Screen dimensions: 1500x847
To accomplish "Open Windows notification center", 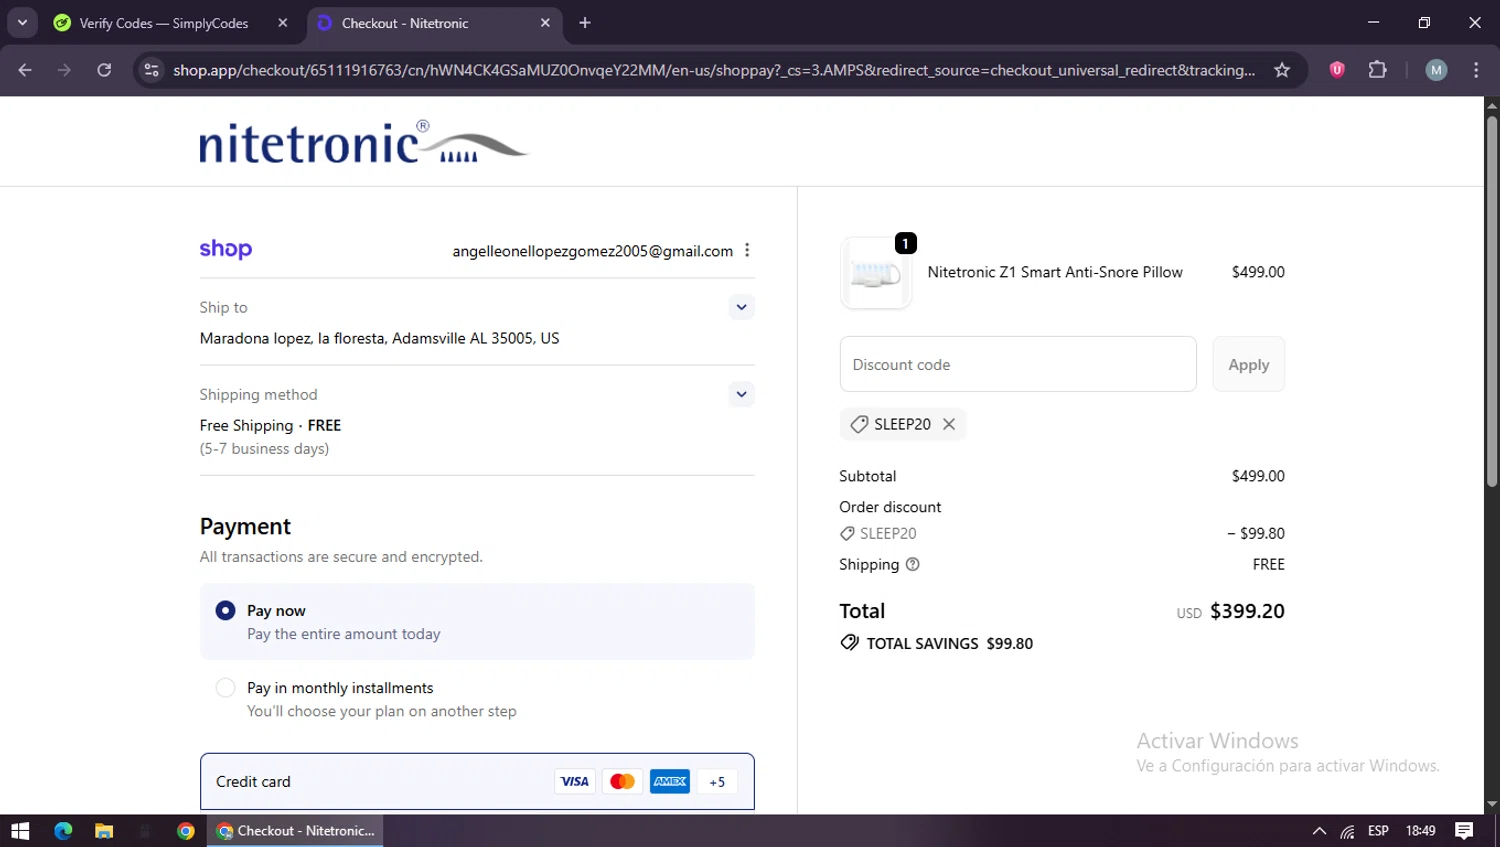I will point(1464,830).
